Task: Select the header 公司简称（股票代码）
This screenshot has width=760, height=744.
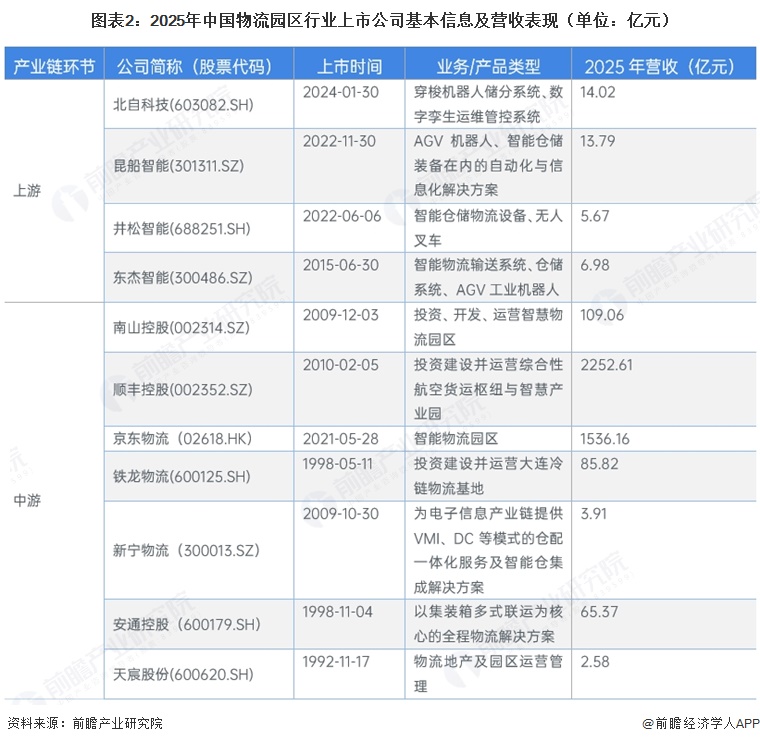Action: click(x=195, y=66)
